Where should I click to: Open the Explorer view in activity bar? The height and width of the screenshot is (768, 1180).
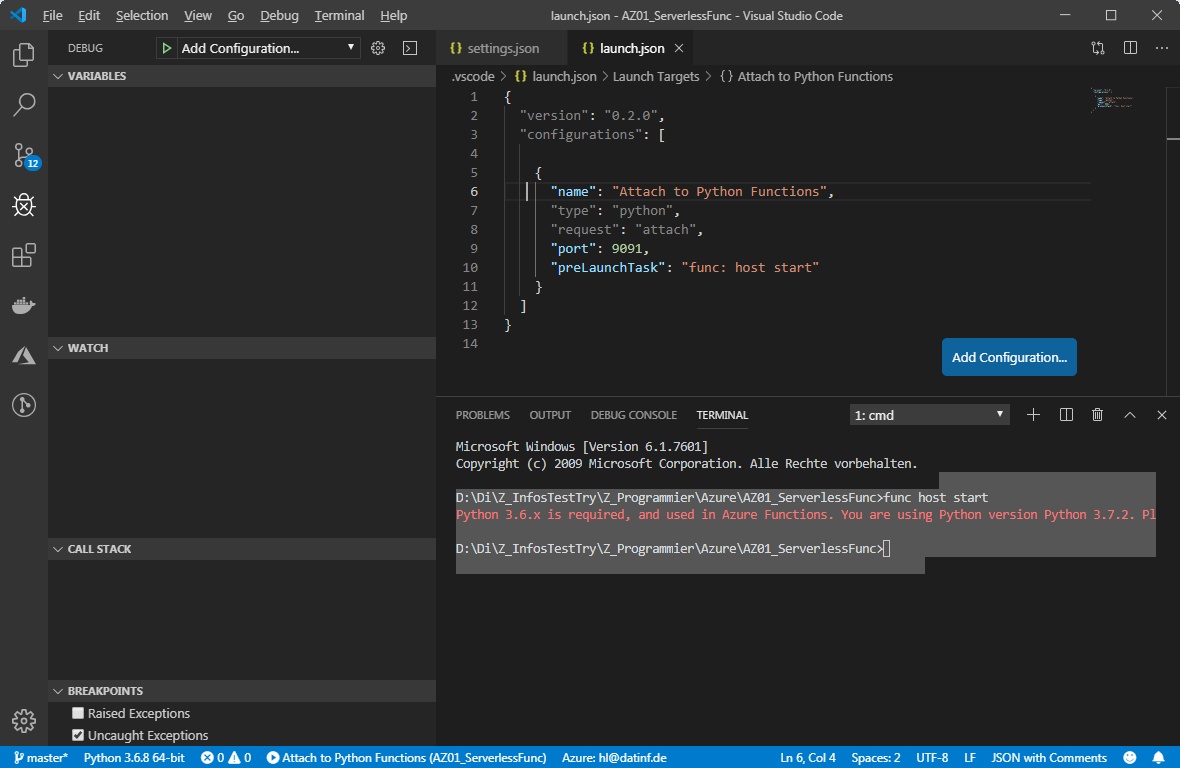tap(23, 55)
